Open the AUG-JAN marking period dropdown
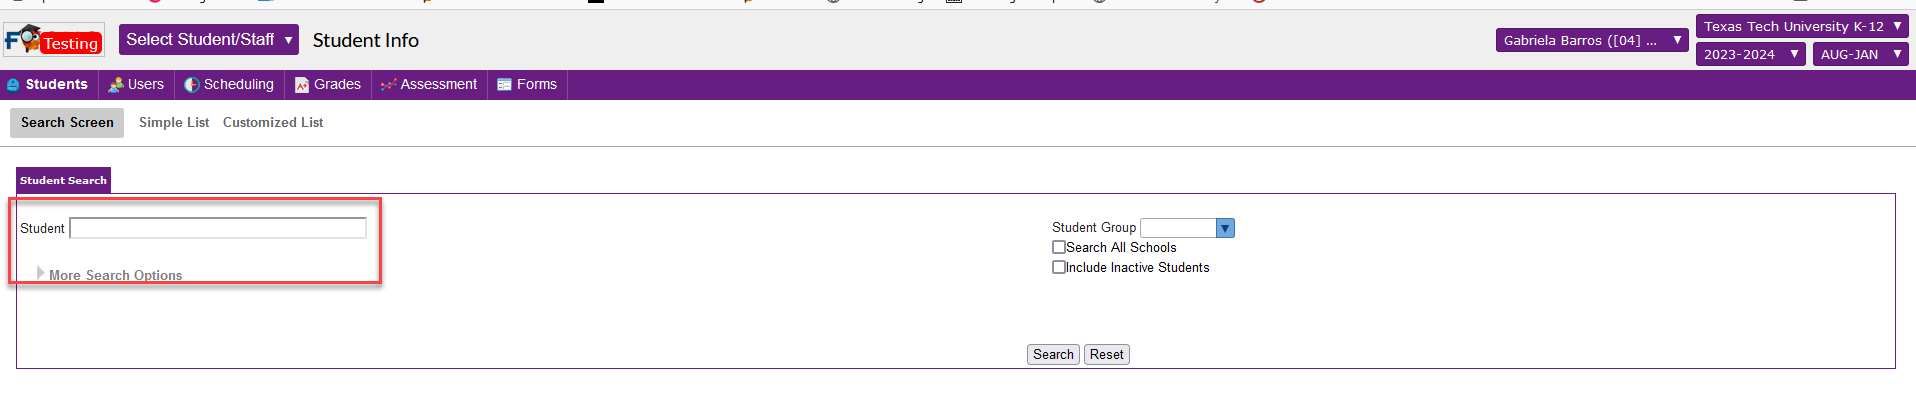The height and width of the screenshot is (395, 1916). coord(1860,55)
